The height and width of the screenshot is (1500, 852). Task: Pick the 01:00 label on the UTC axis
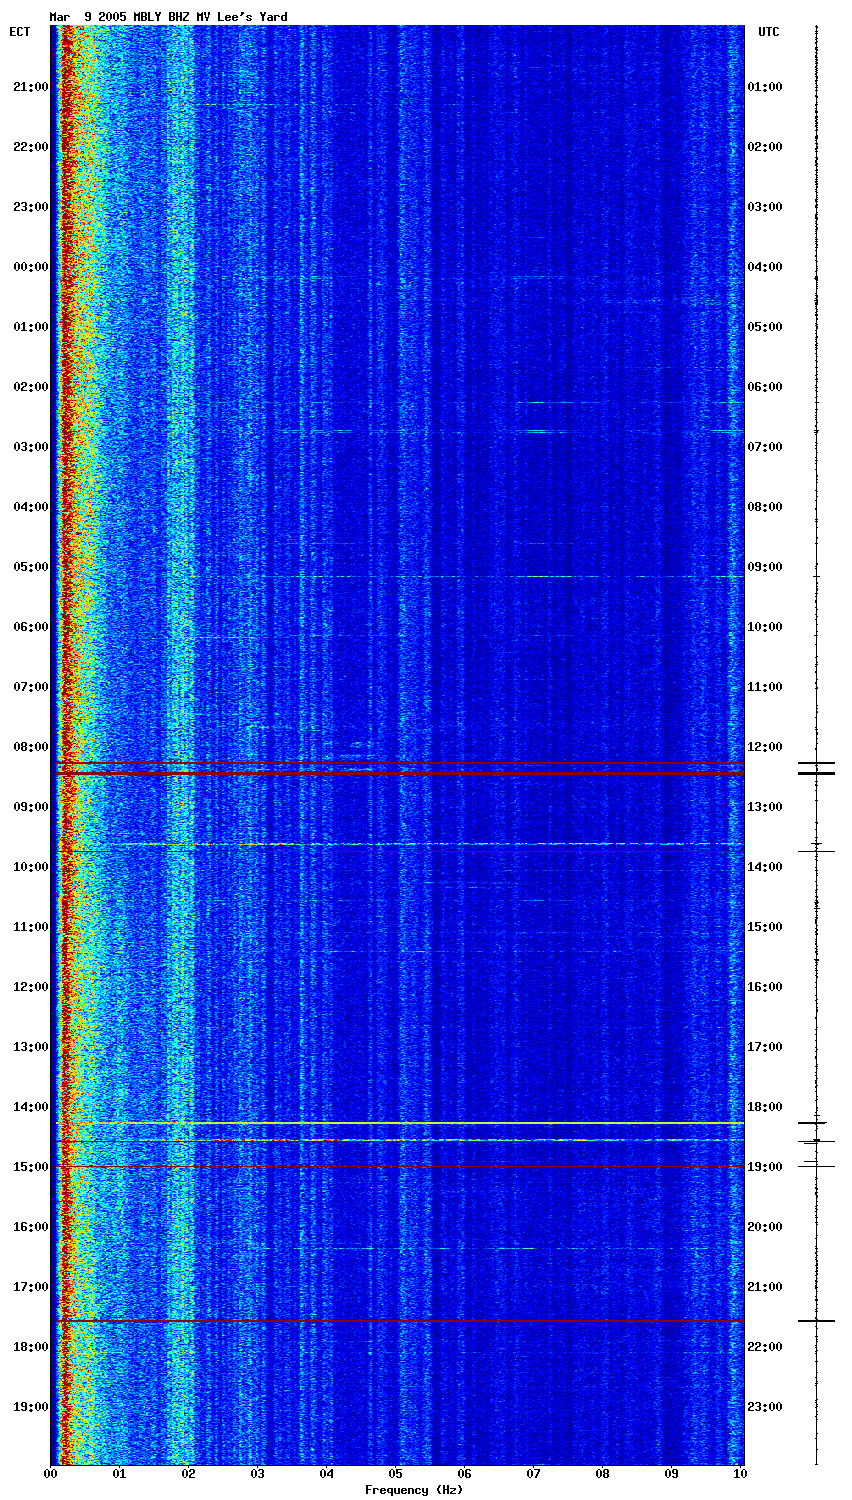tap(765, 87)
